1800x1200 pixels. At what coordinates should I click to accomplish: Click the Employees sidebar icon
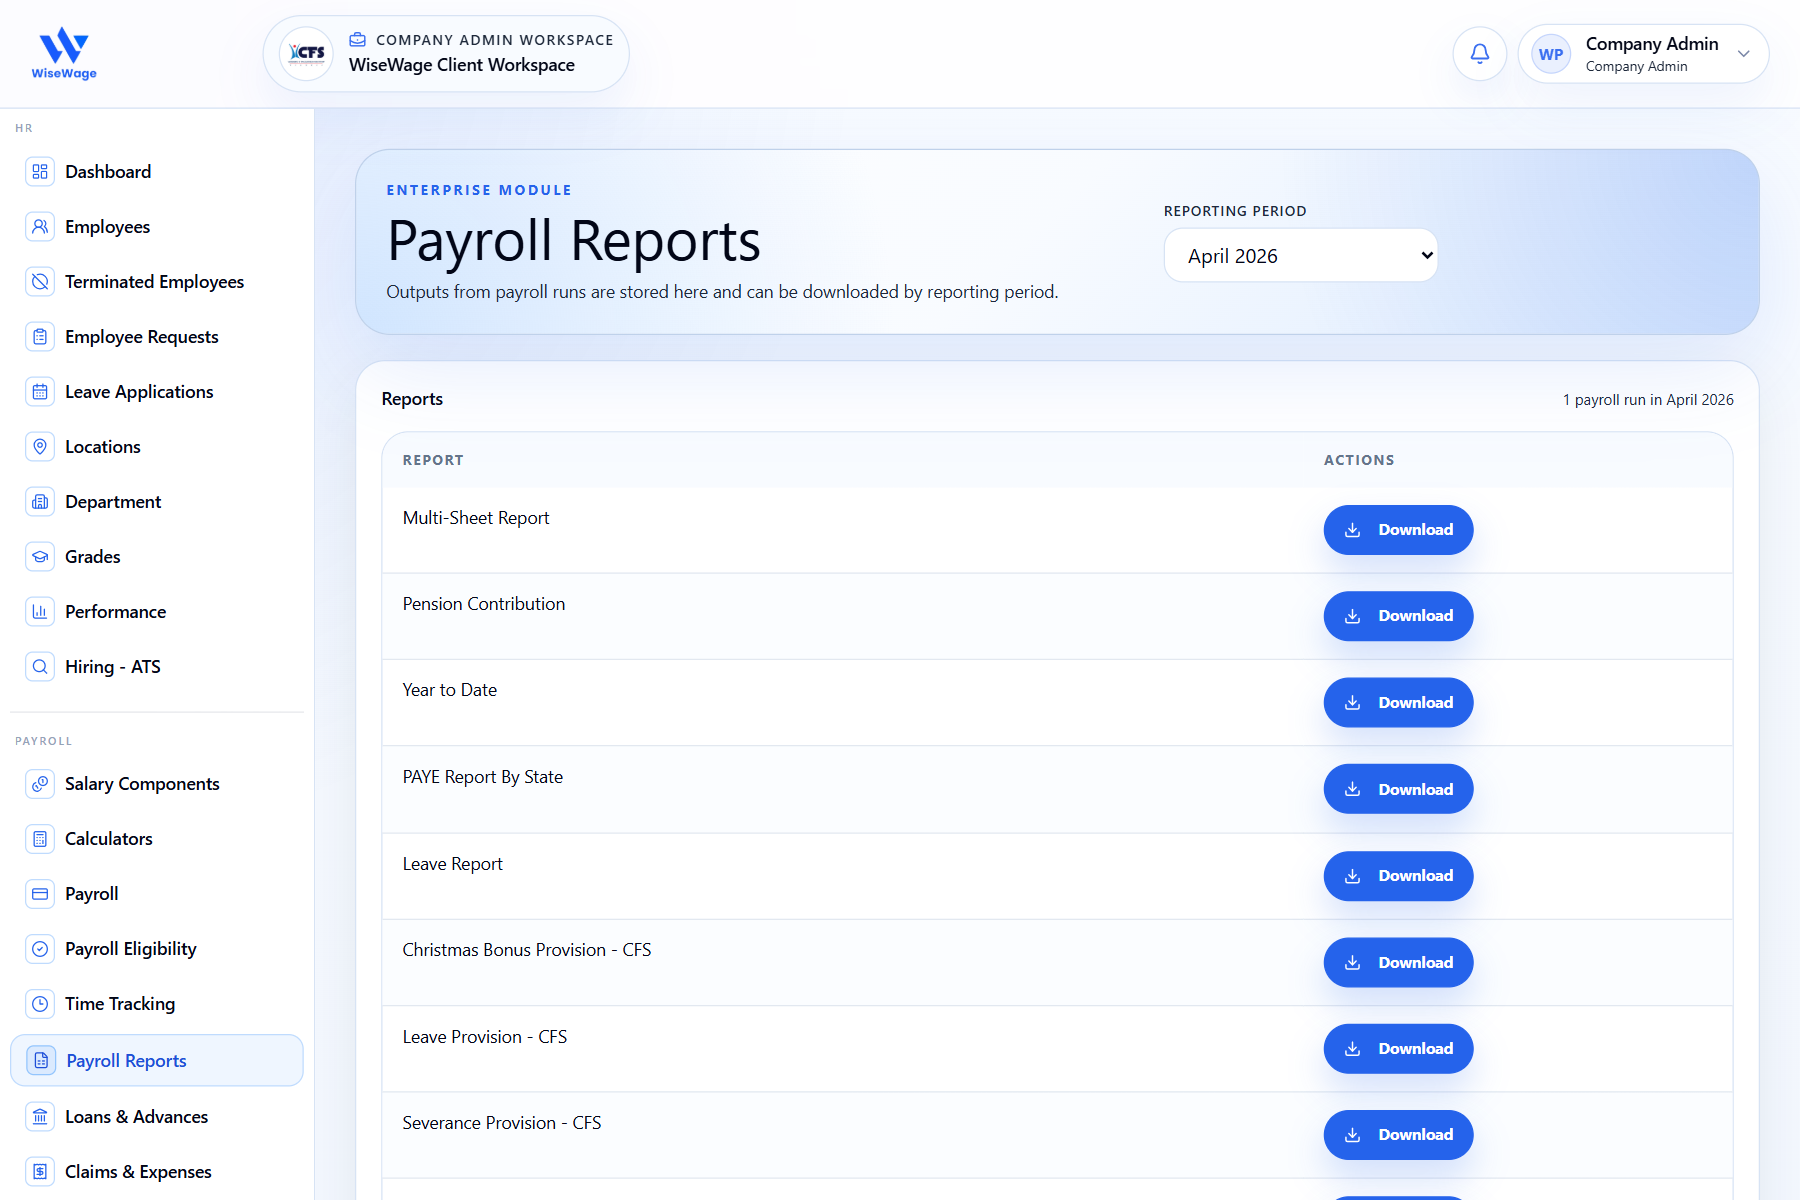40,227
